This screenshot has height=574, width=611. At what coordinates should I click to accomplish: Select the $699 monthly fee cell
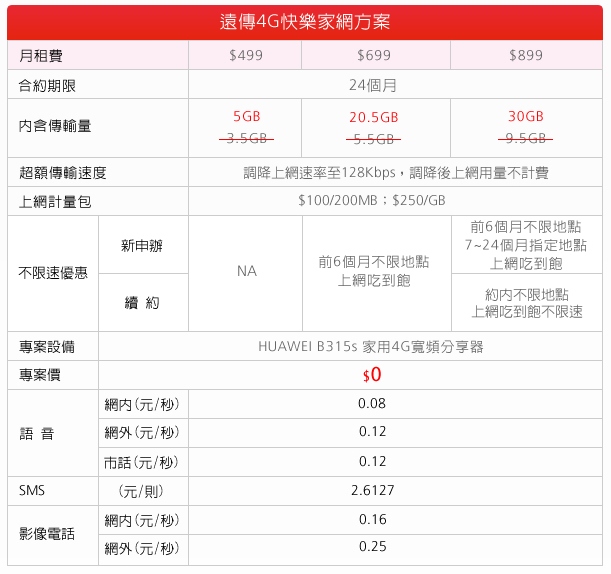click(374, 55)
